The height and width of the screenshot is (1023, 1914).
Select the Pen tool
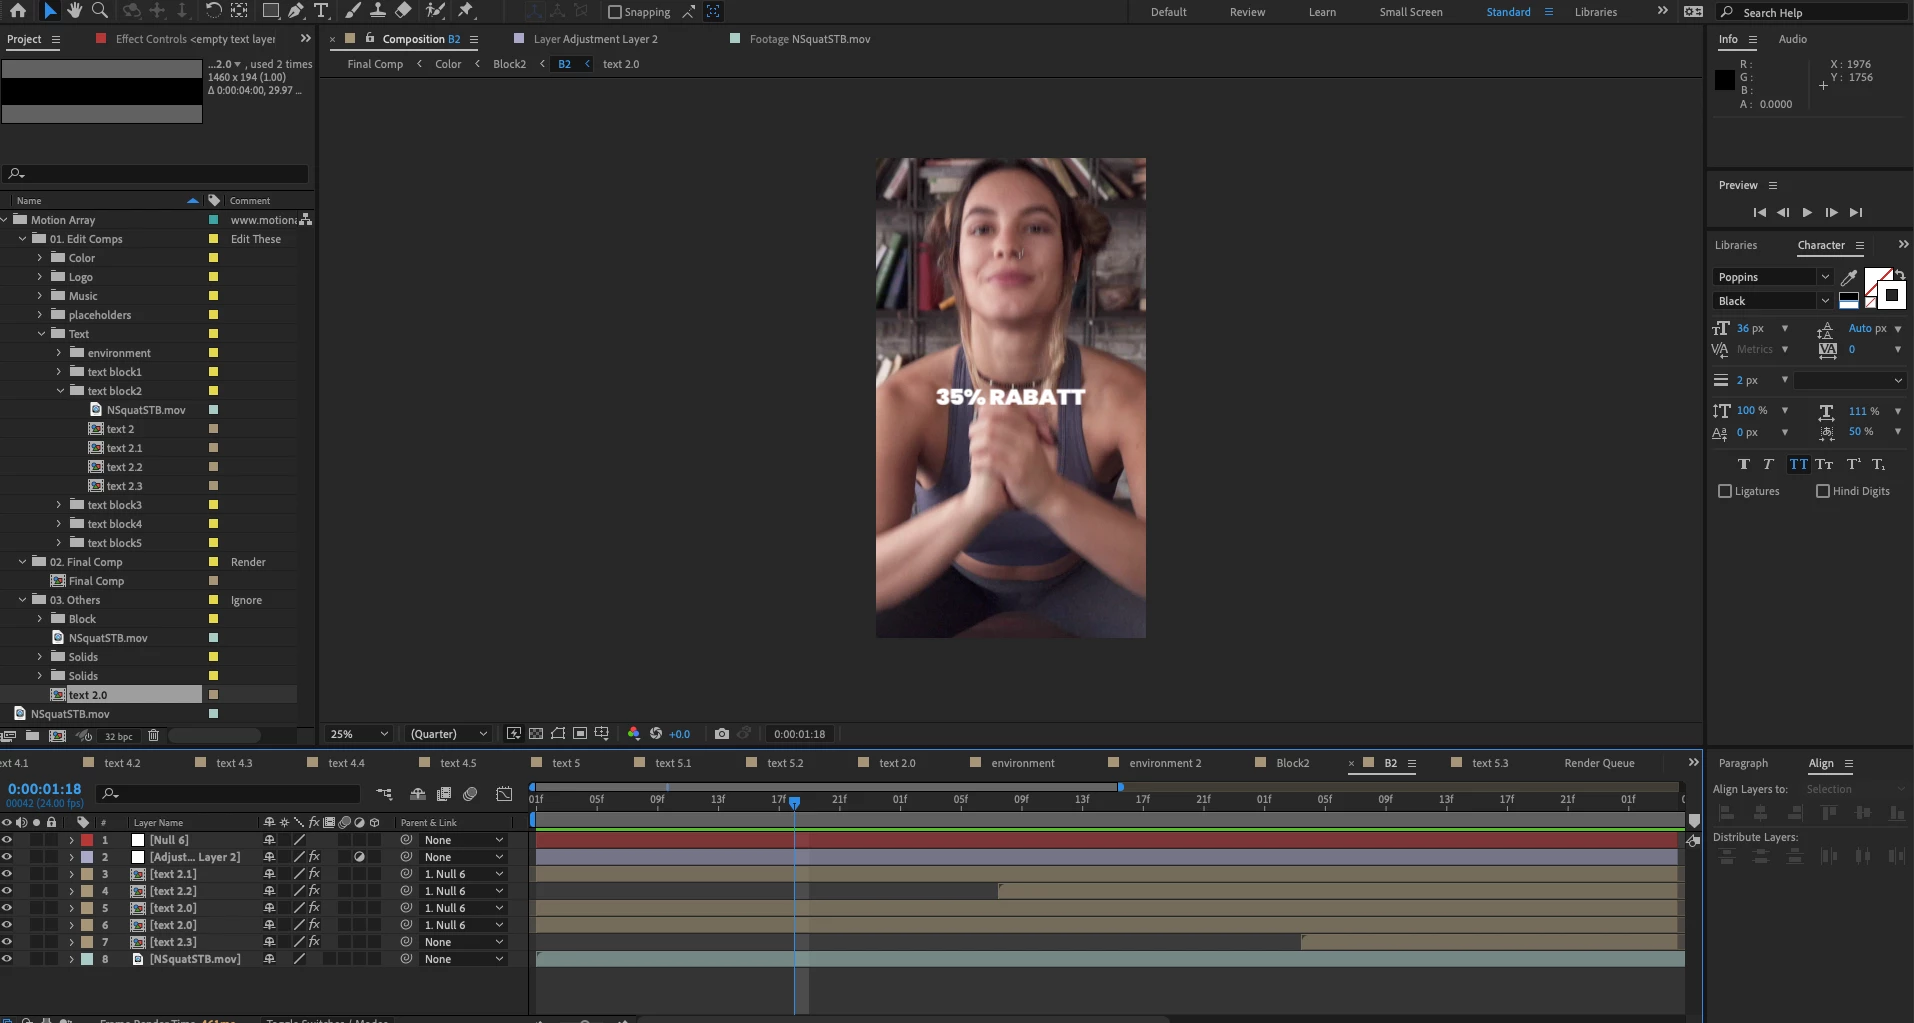[296, 11]
